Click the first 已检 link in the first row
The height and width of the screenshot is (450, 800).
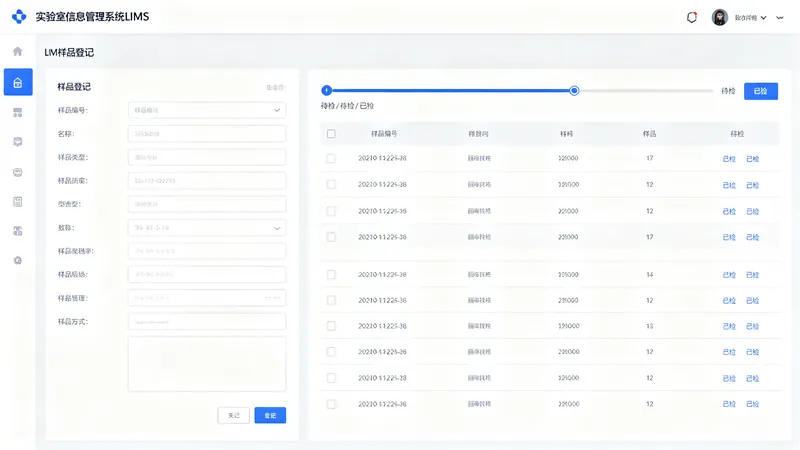click(729, 159)
